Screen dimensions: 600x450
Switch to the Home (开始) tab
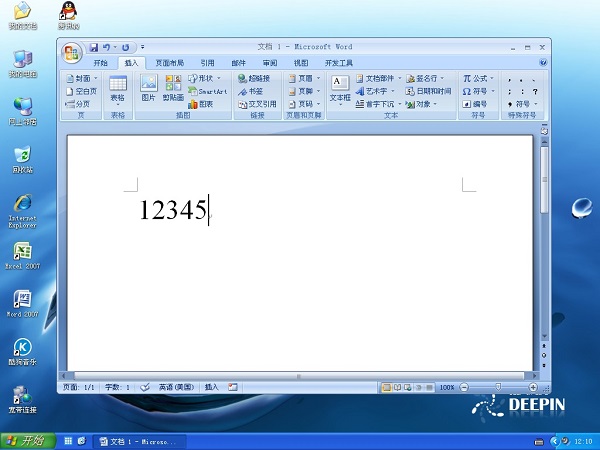tap(101, 63)
